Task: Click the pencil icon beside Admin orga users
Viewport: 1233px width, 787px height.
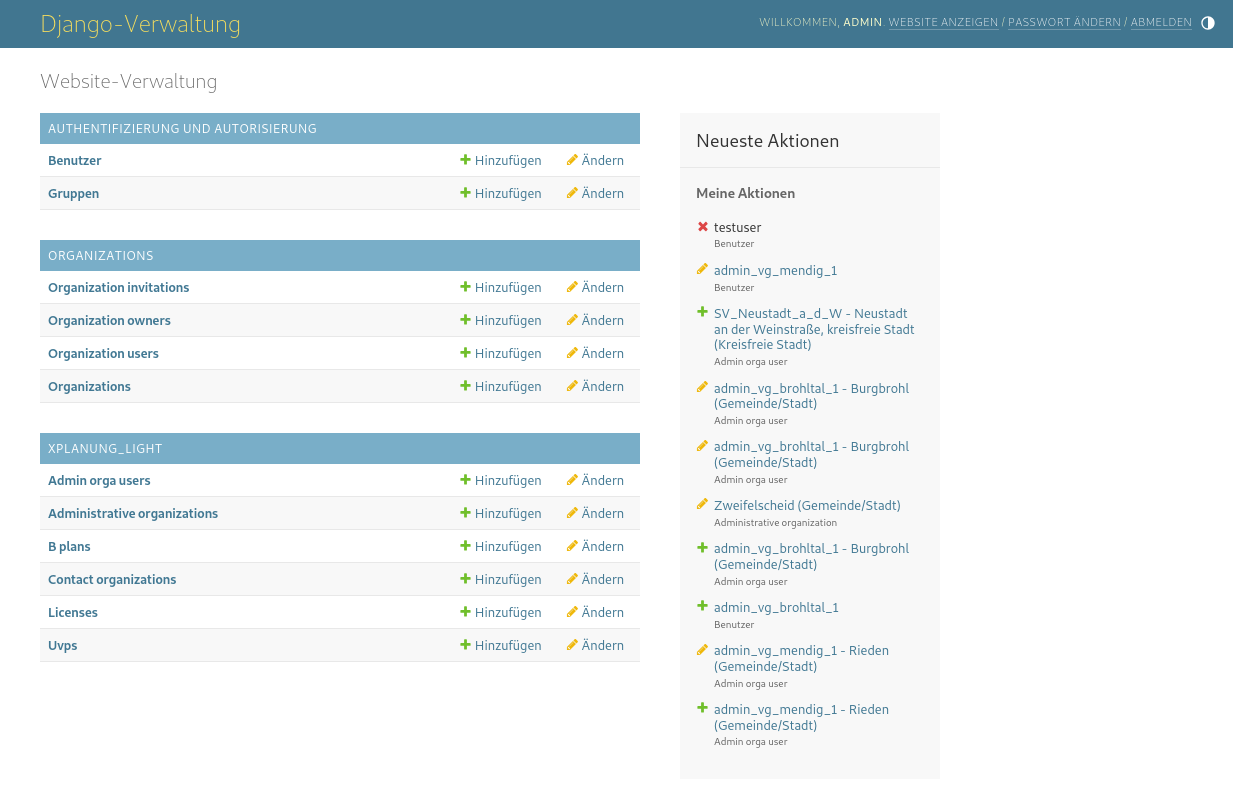Action: pos(572,480)
